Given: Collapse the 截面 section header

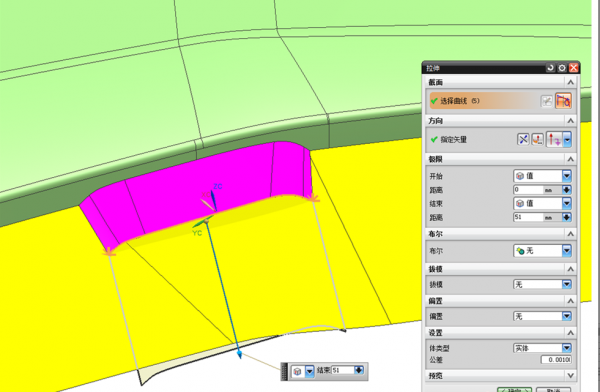Looking at the screenshot, I should (x=501, y=82).
